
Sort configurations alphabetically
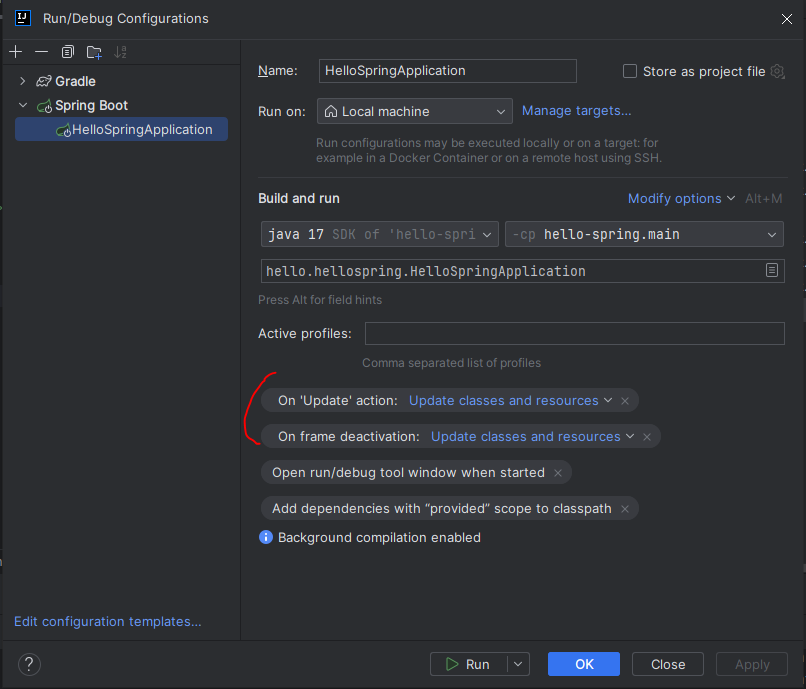tap(120, 52)
